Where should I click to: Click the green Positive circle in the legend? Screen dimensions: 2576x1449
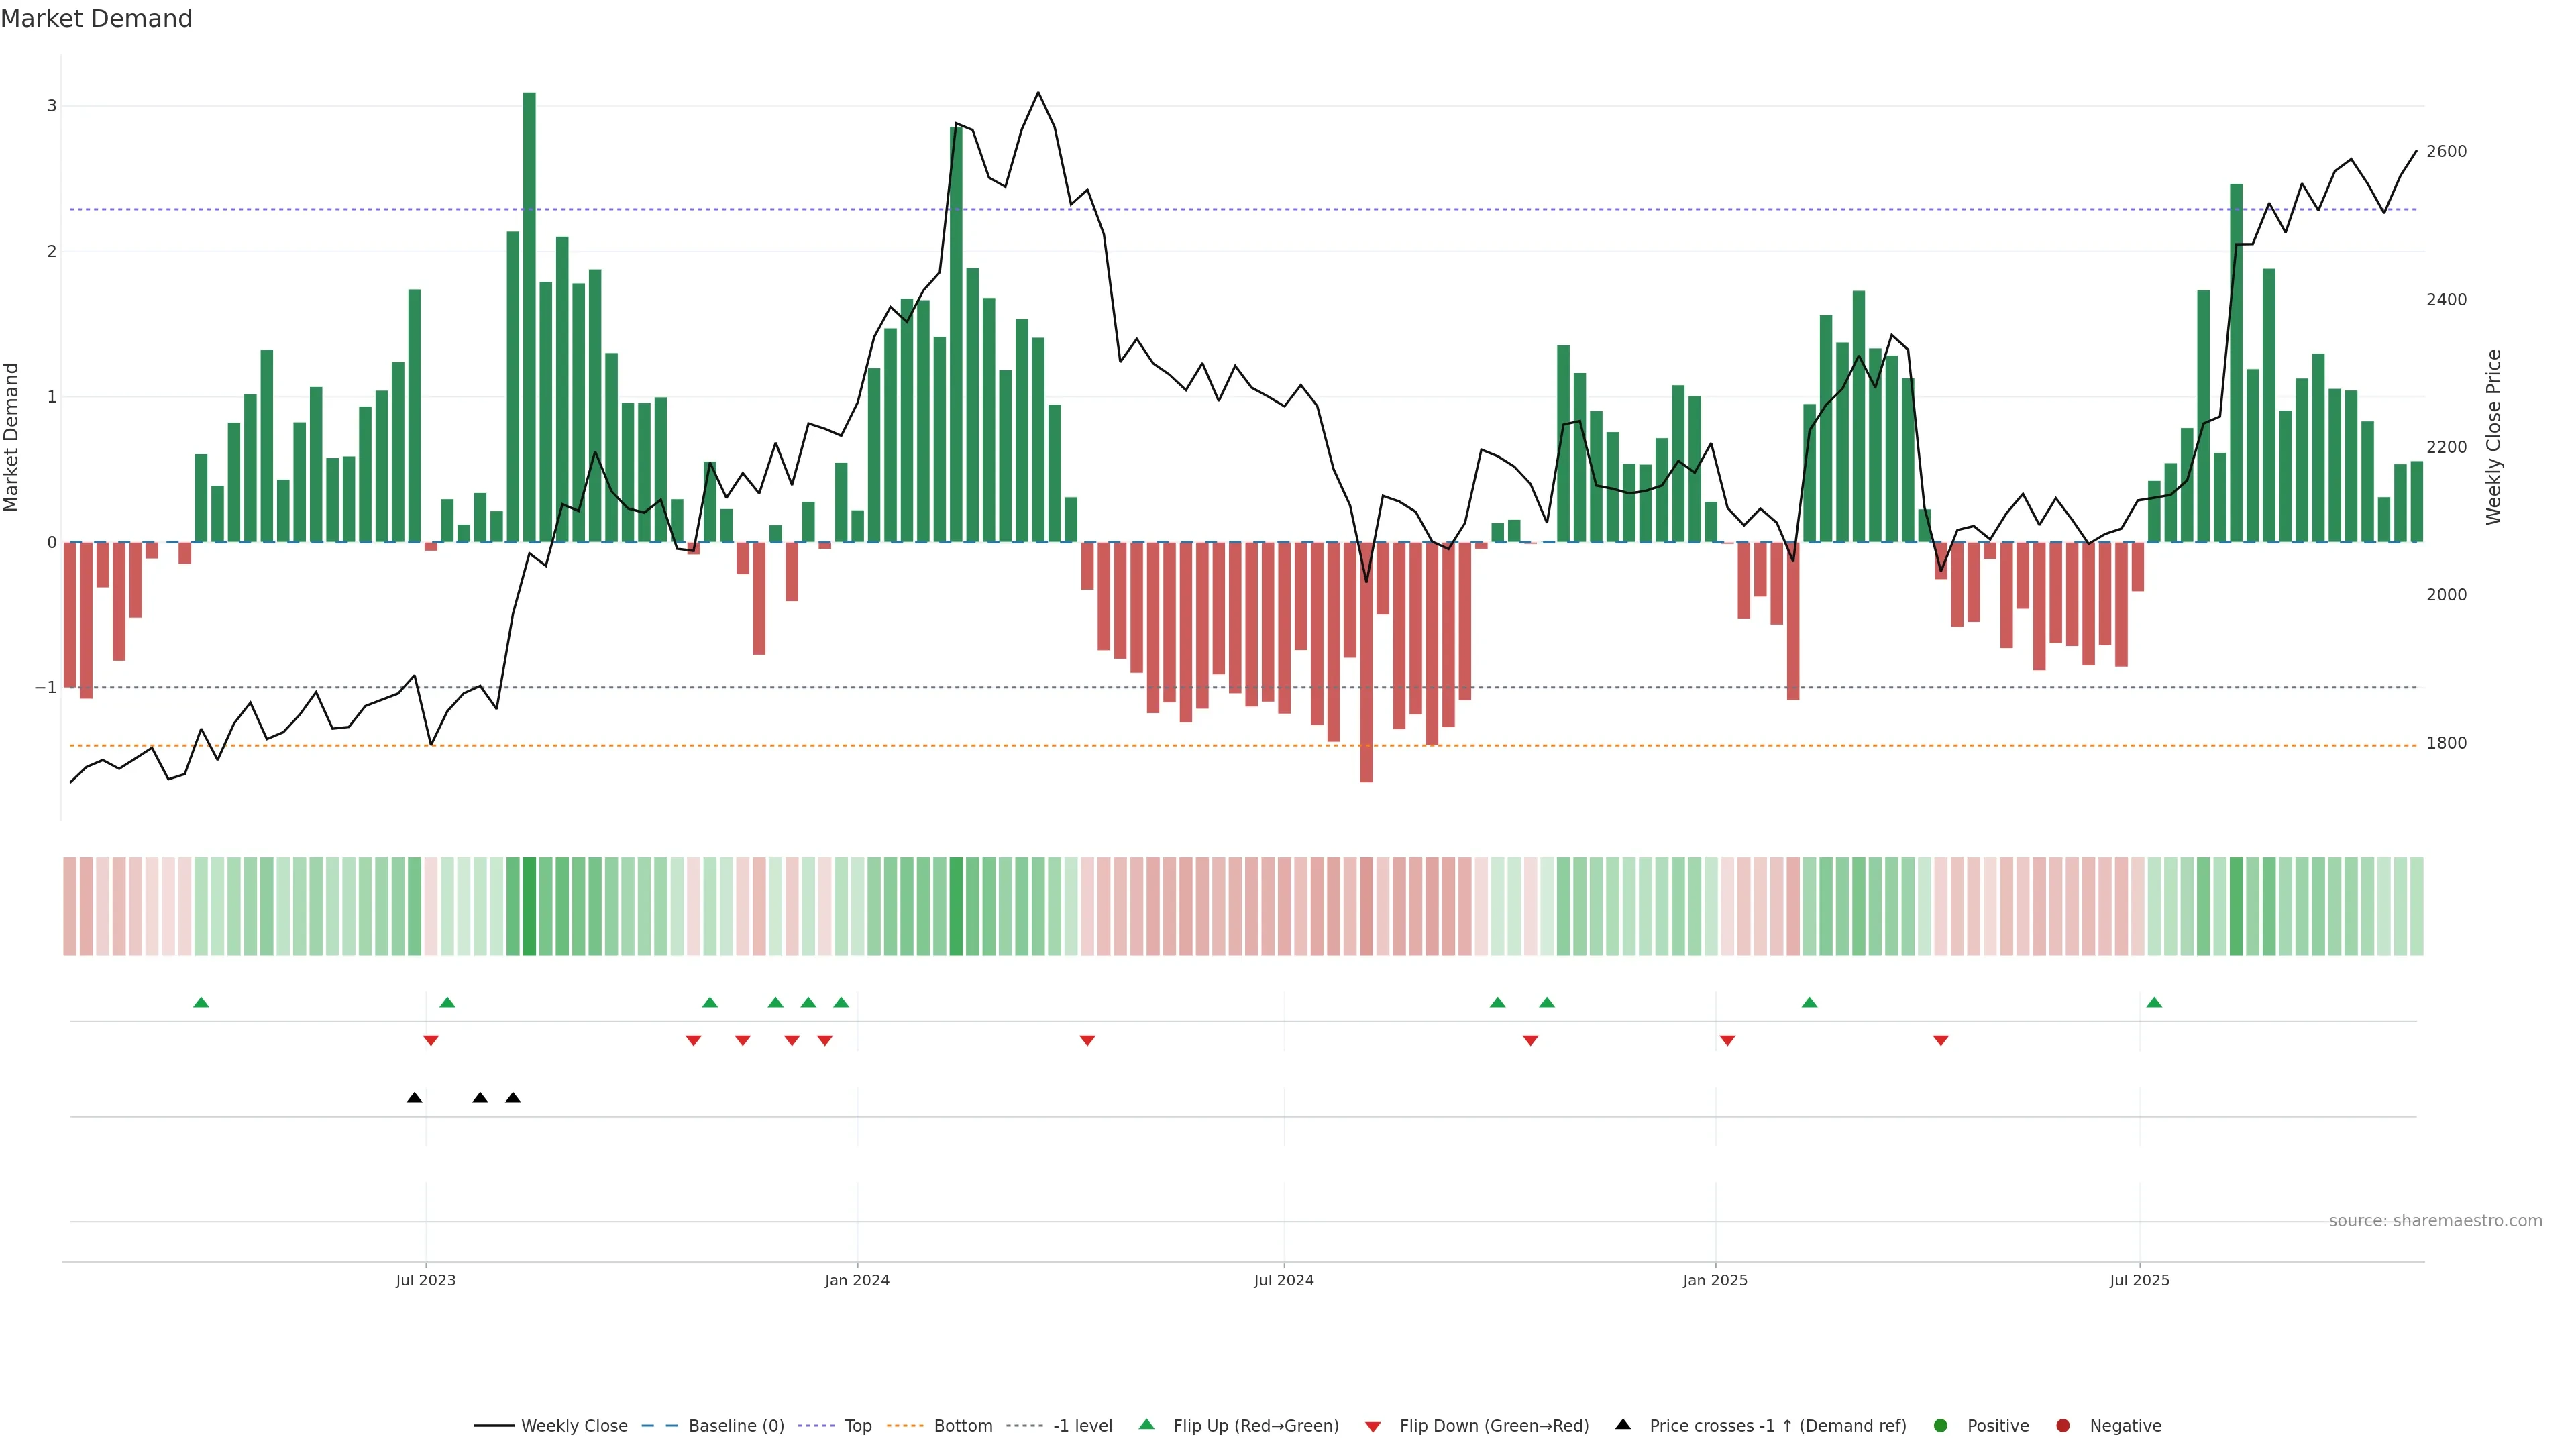point(1941,1426)
